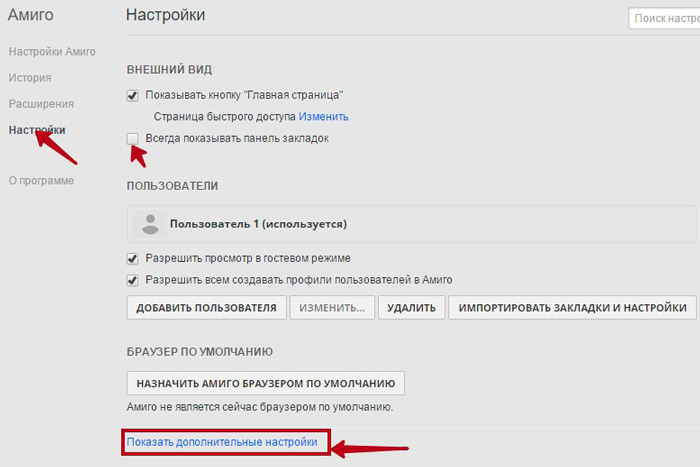Open О программе page
This screenshot has width=700, height=467.
pyautogui.click(x=41, y=181)
